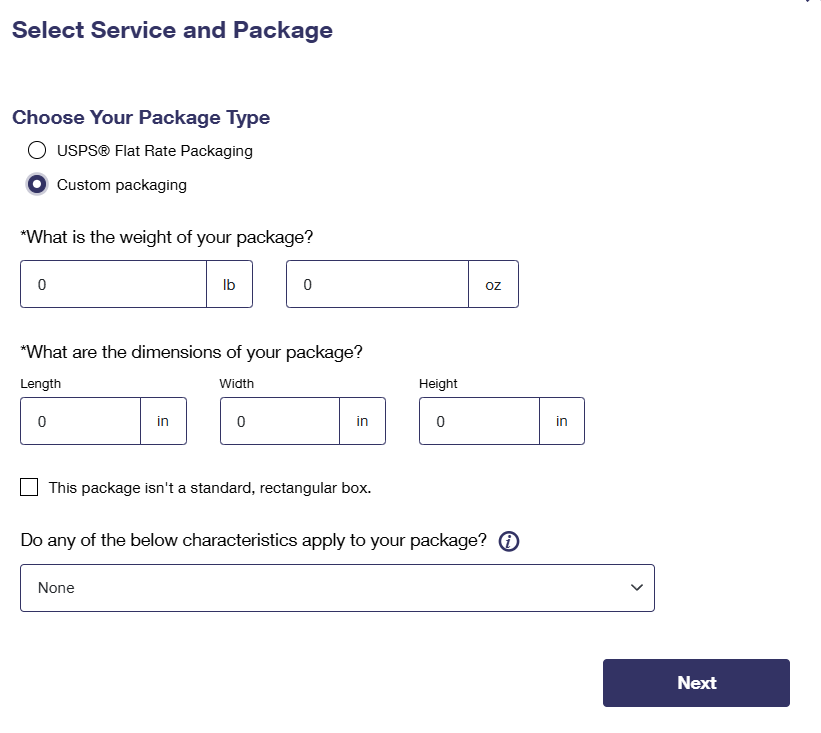Click the chevron arrow on the characteristics dropdown
821x733 pixels.
(637, 588)
